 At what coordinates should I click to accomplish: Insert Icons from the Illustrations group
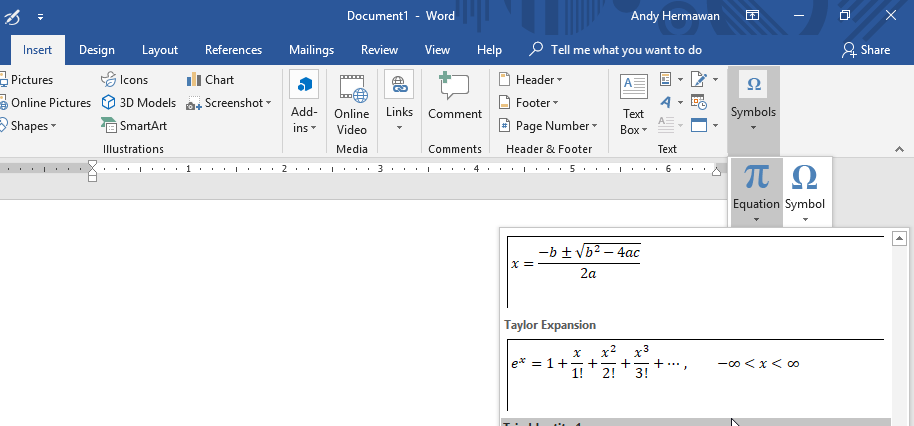pos(125,80)
